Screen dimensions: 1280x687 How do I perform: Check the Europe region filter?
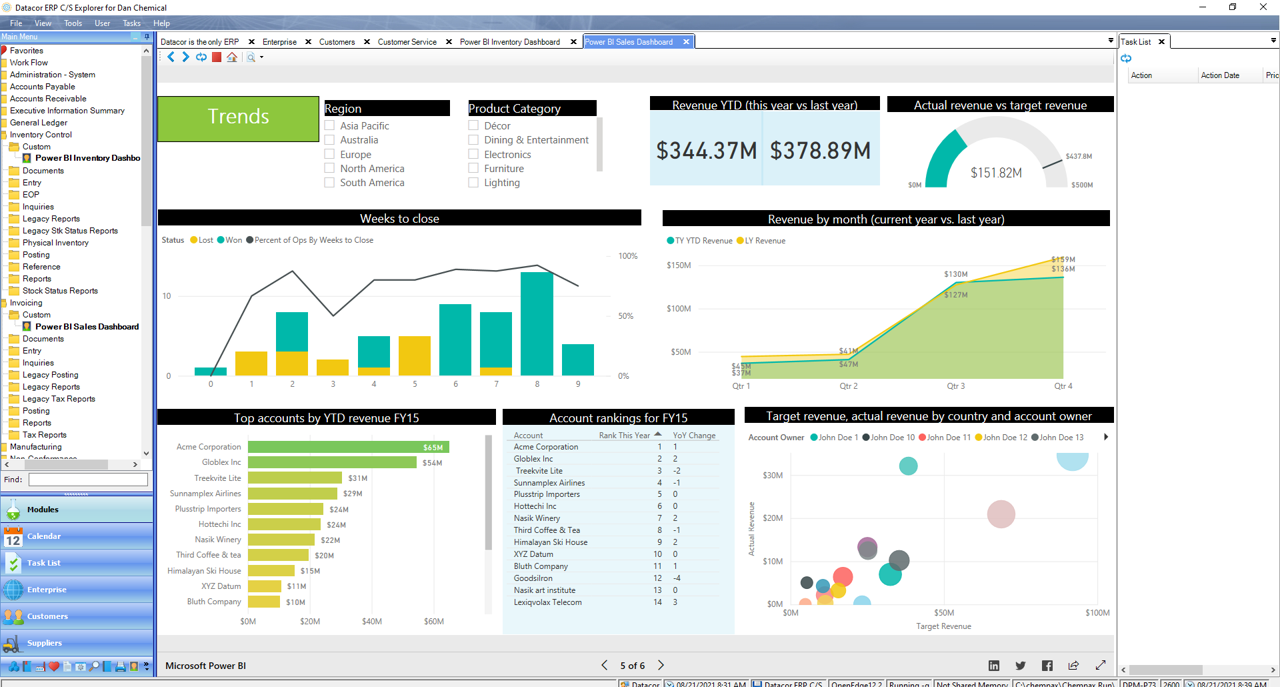tap(327, 154)
